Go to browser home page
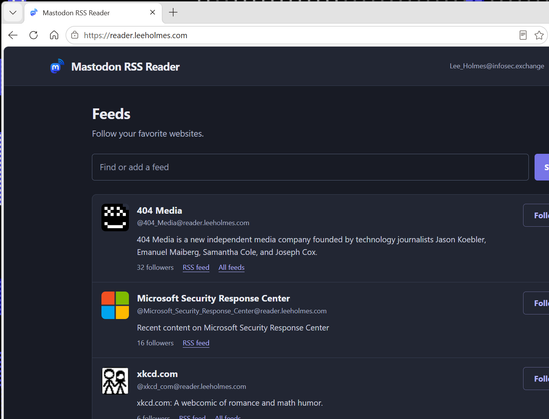The height and width of the screenshot is (419, 549). [x=54, y=35]
